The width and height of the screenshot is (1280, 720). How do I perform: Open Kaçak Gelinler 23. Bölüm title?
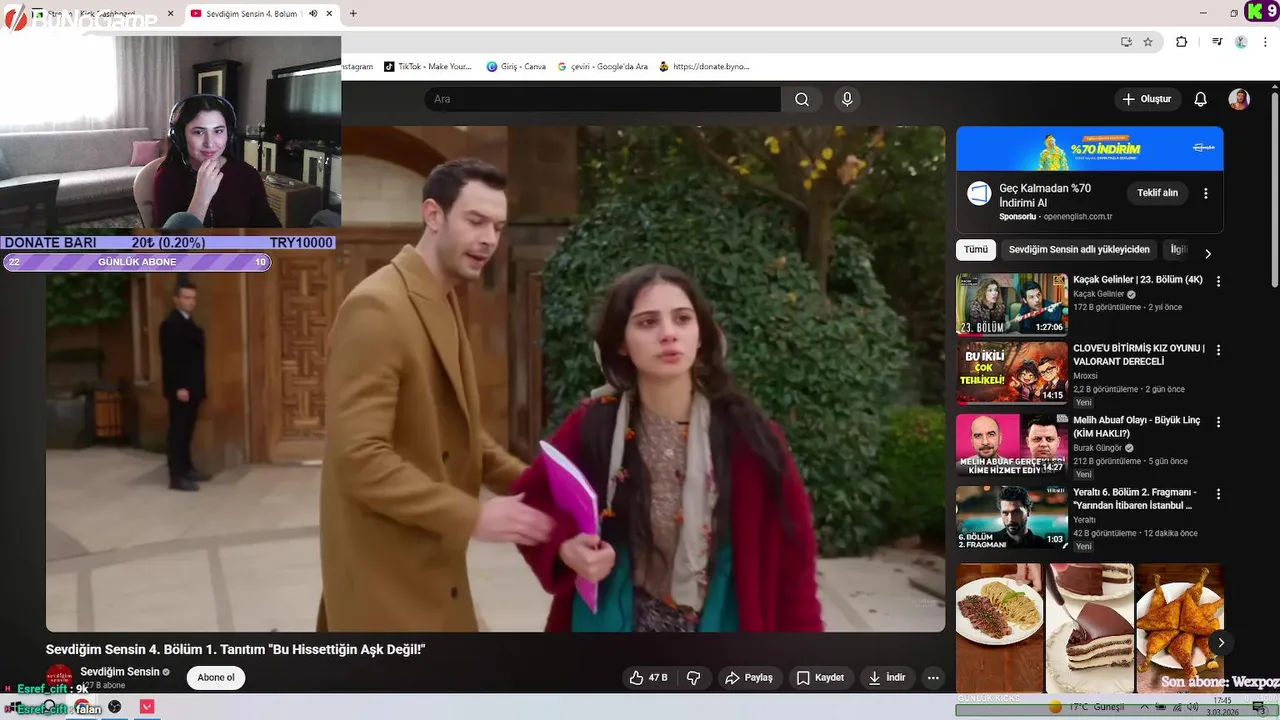click(x=1138, y=280)
